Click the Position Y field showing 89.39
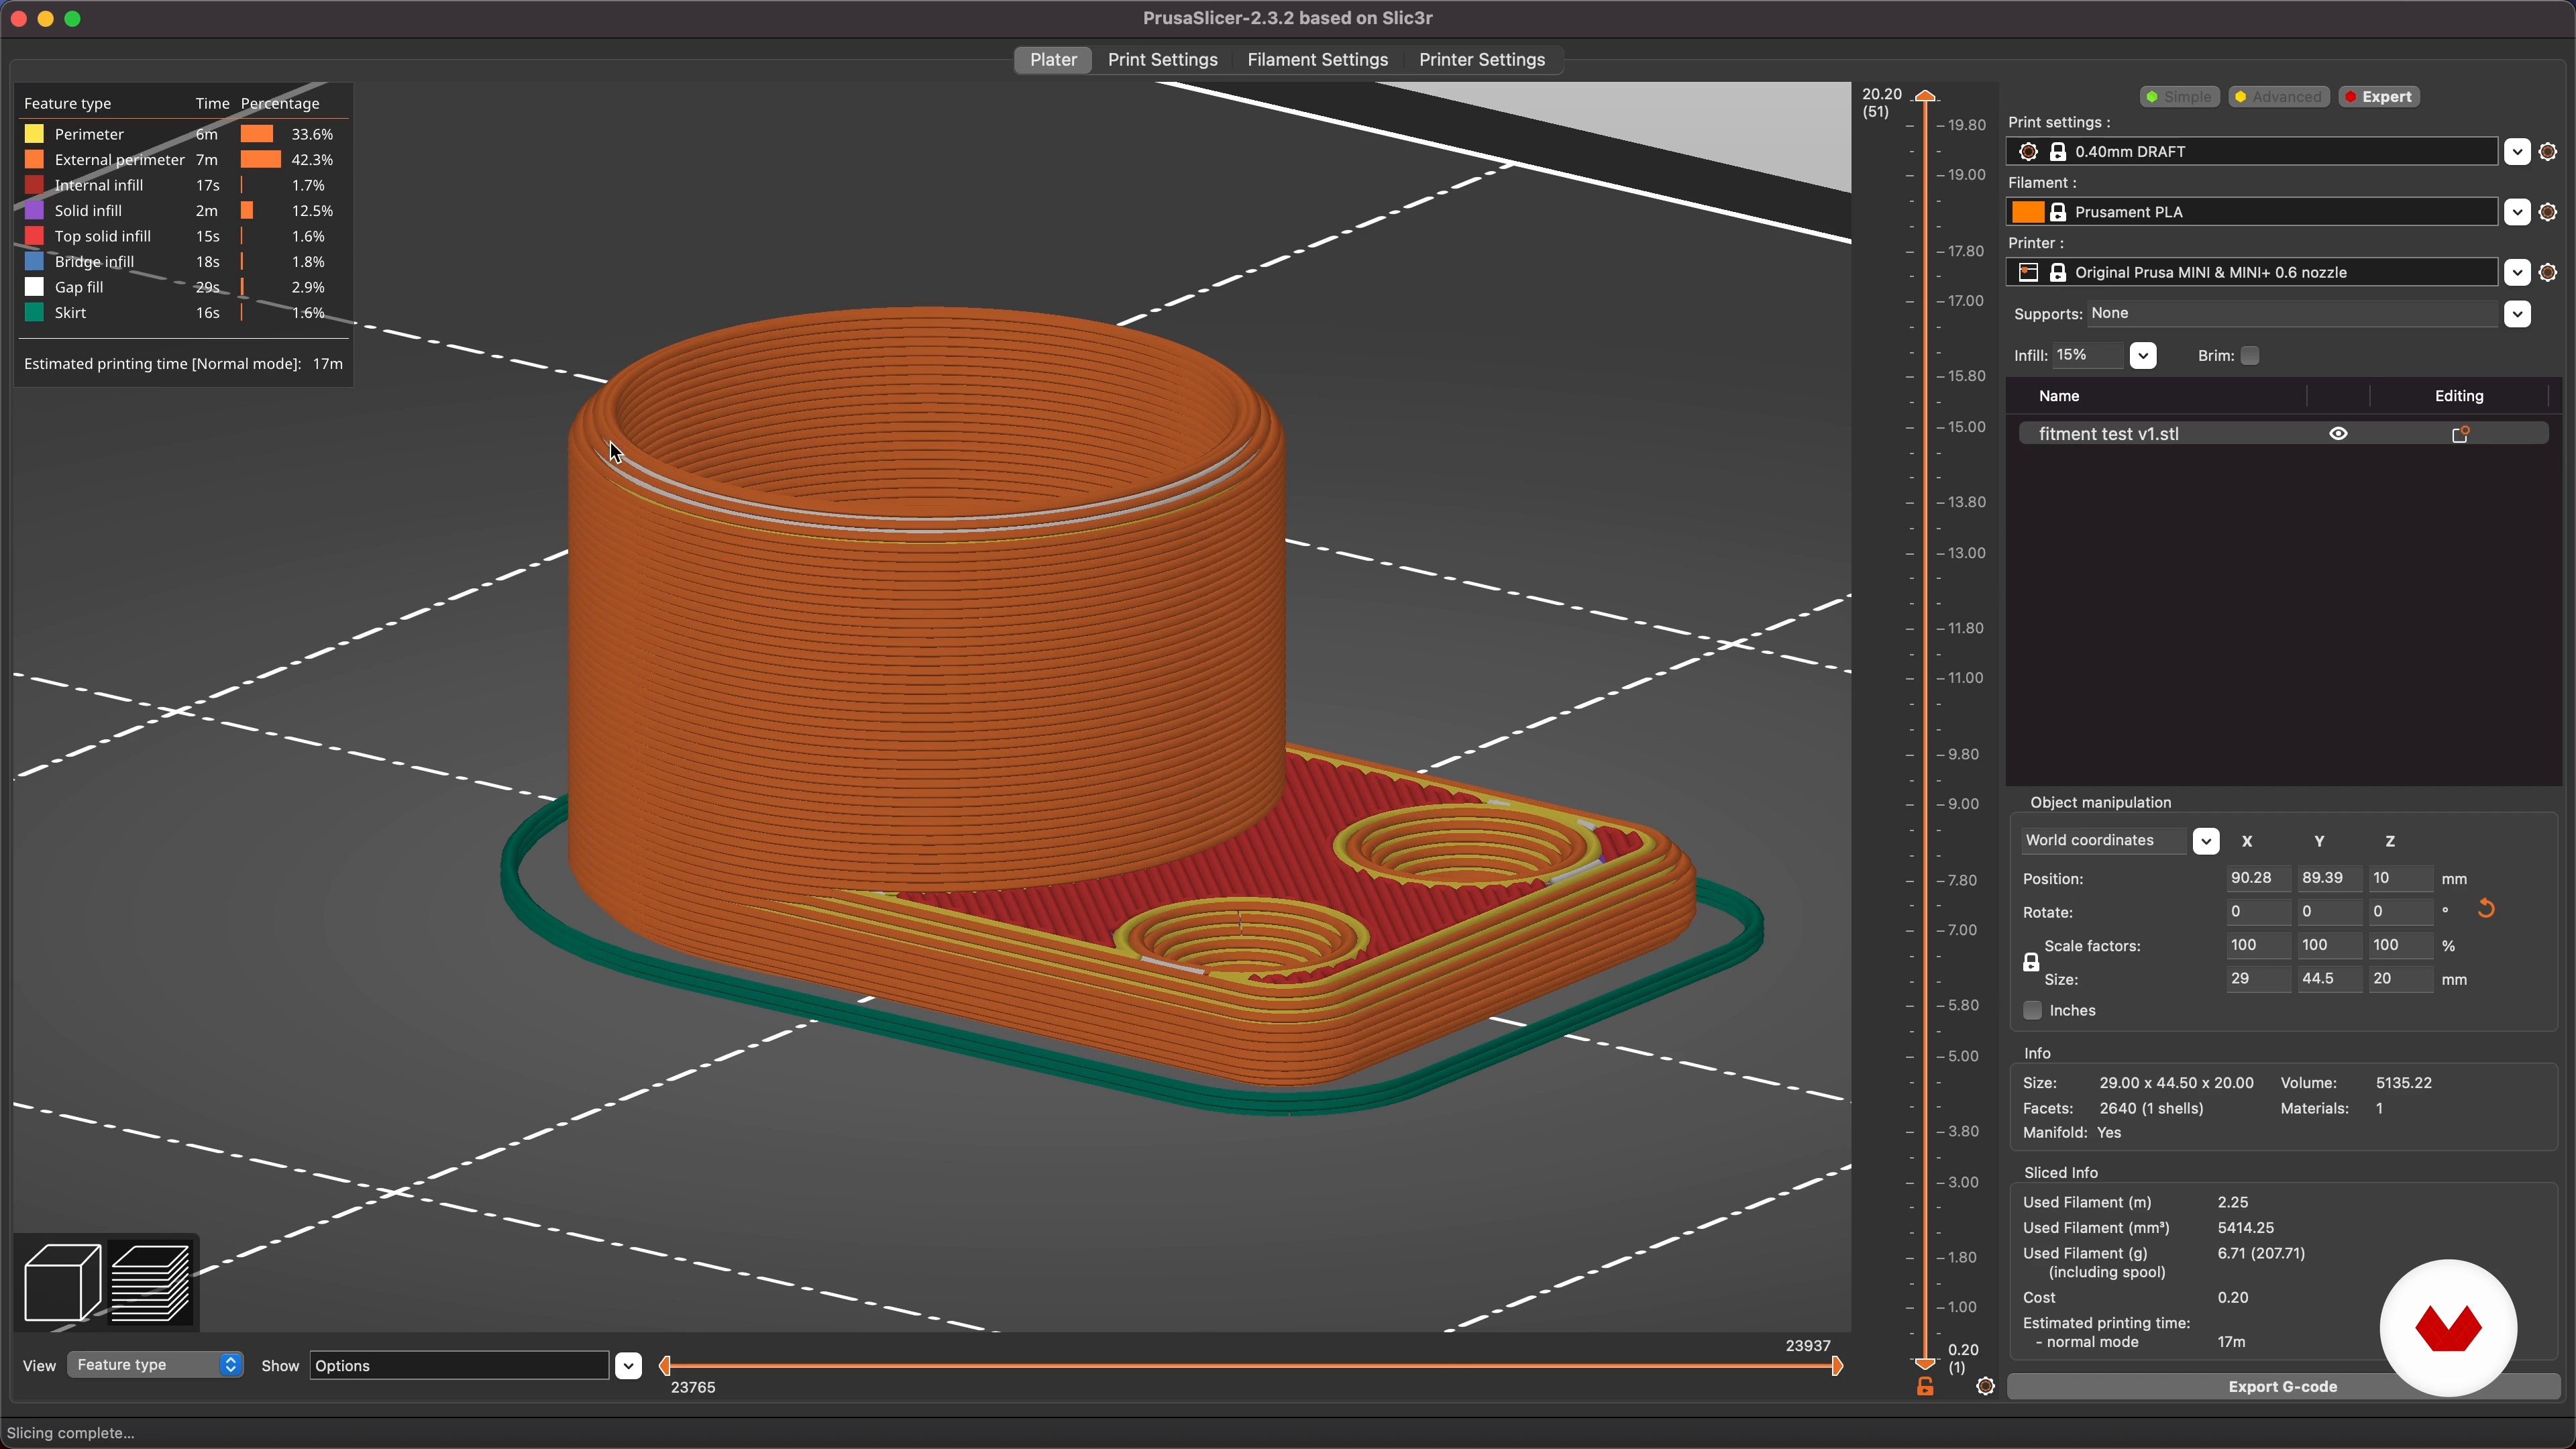This screenshot has width=2576, height=1449. click(2329, 878)
